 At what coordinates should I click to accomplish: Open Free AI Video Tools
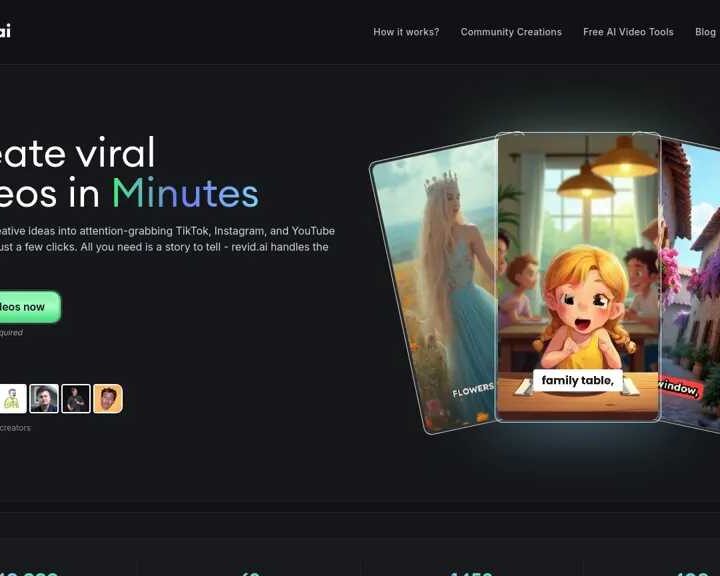click(628, 32)
